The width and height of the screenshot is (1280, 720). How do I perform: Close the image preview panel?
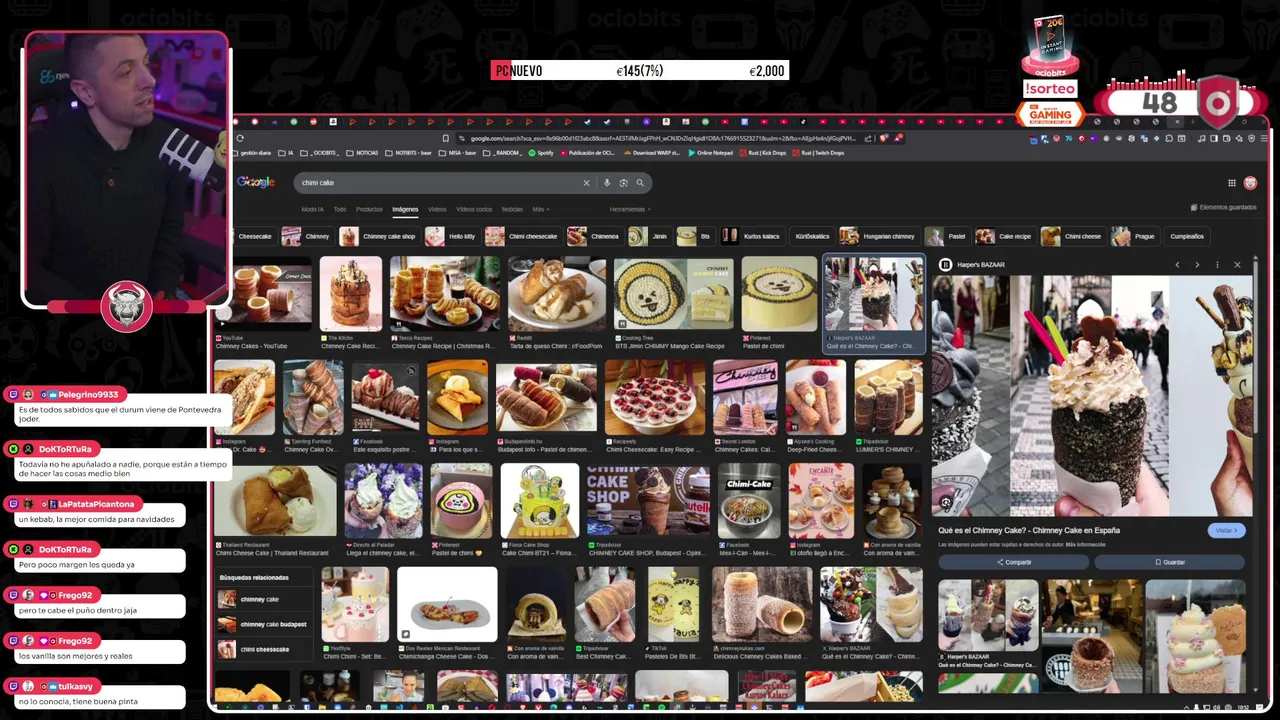1237,265
